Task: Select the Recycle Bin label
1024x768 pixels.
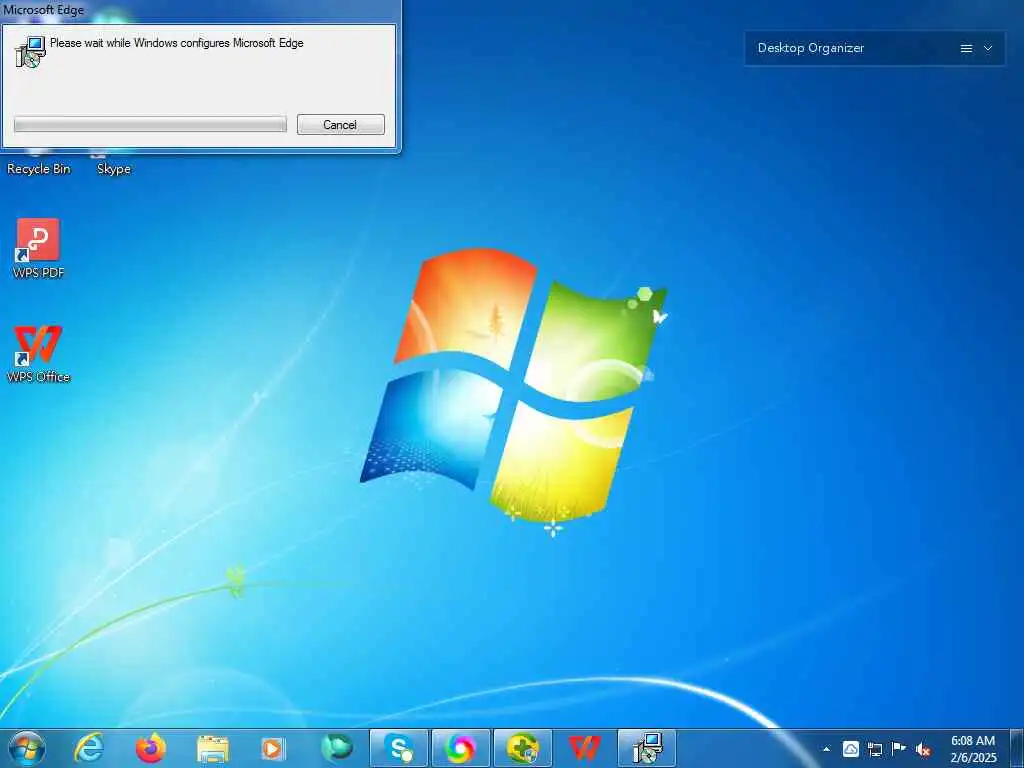Action: pyautogui.click(x=39, y=168)
